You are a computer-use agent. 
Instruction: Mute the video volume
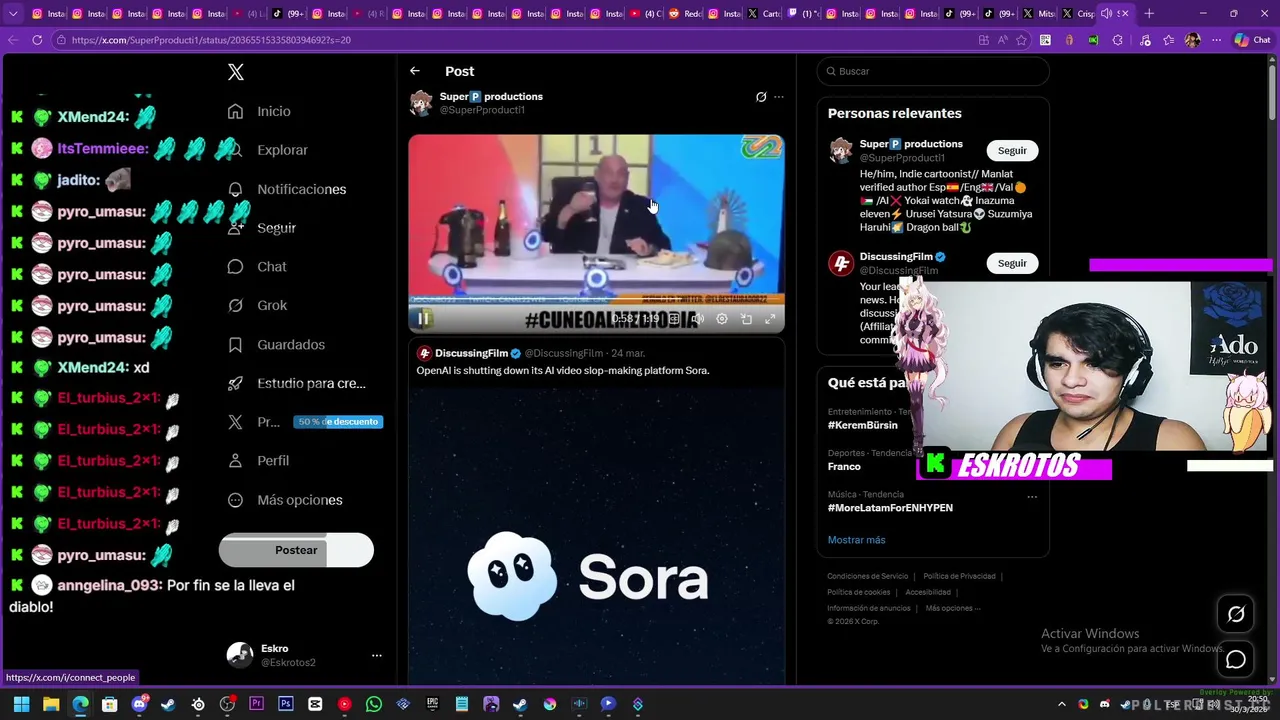pos(697,319)
